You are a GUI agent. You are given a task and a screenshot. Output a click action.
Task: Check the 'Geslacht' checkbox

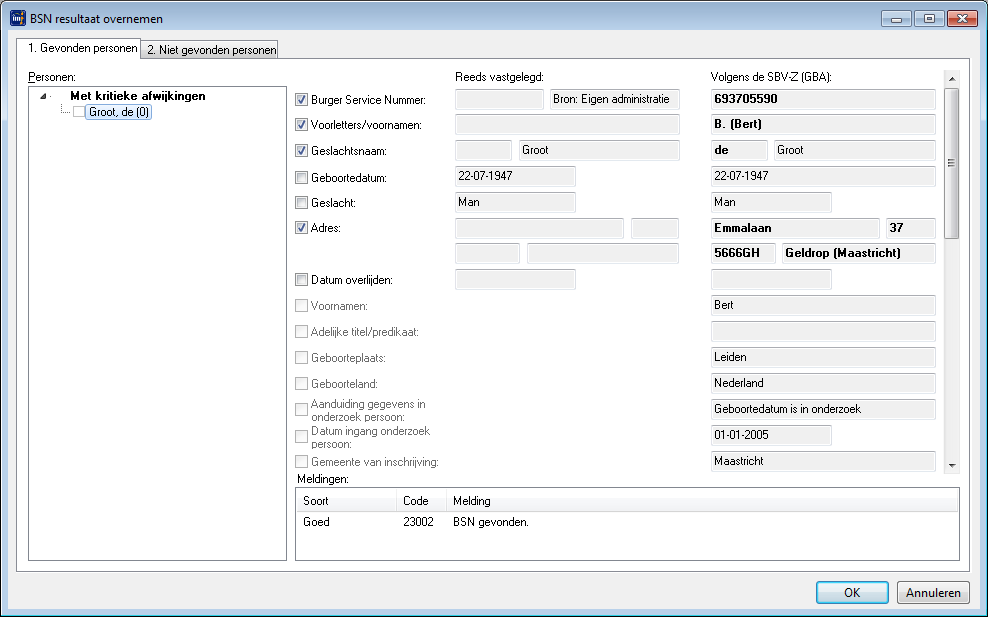[x=301, y=203]
